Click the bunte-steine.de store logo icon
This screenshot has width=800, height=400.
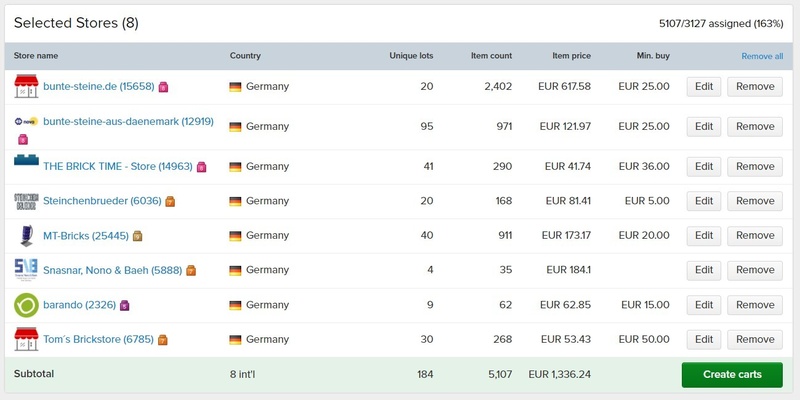[26, 86]
